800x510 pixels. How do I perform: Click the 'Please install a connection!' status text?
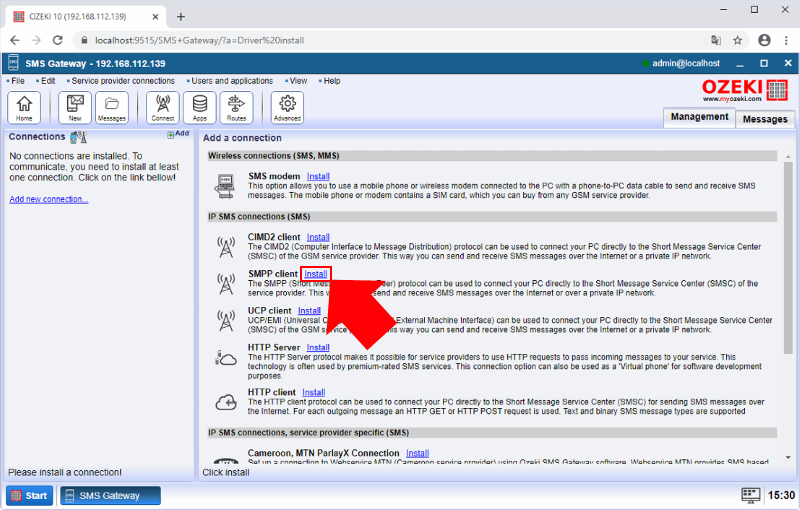pyautogui.click(x=65, y=472)
